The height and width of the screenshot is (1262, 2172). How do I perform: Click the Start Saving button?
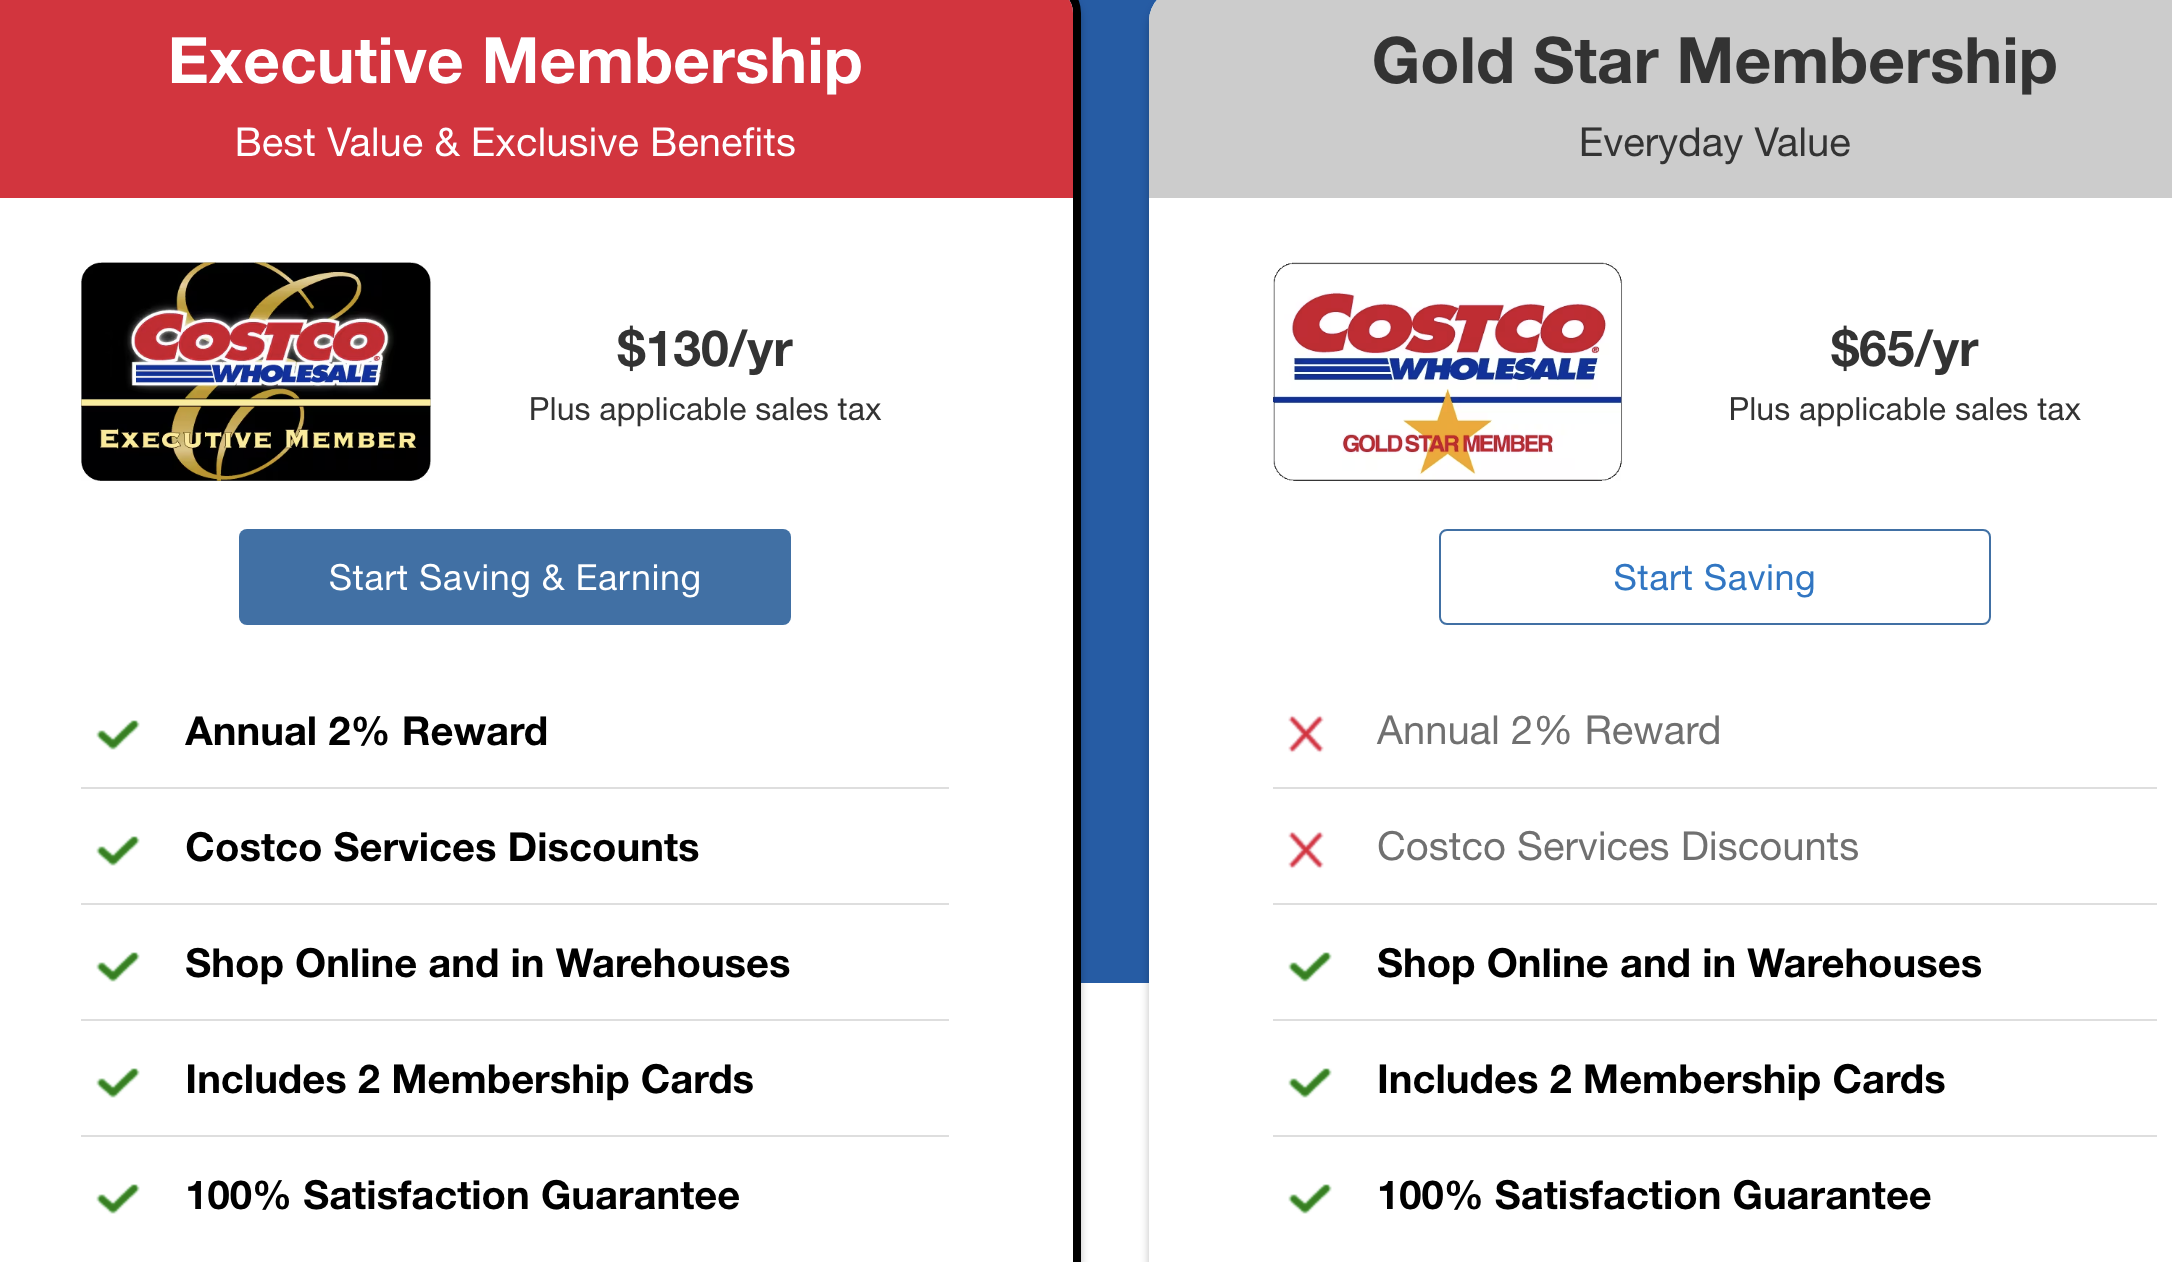click(1714, 577)
